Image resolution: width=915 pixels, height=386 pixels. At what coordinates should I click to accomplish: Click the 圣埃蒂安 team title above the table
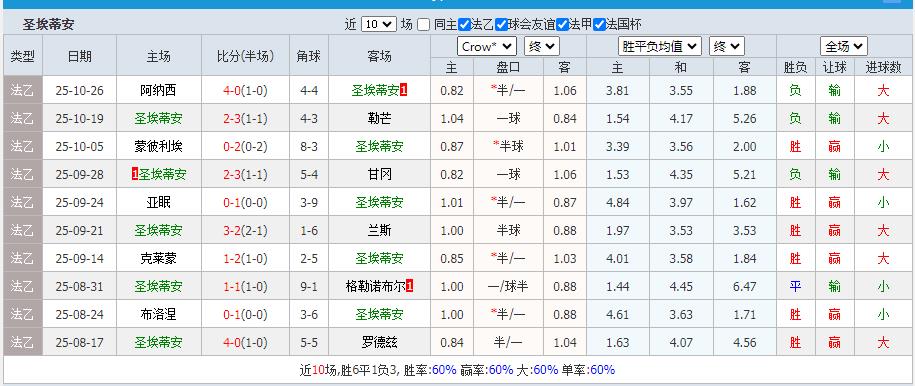pos(48,25)
